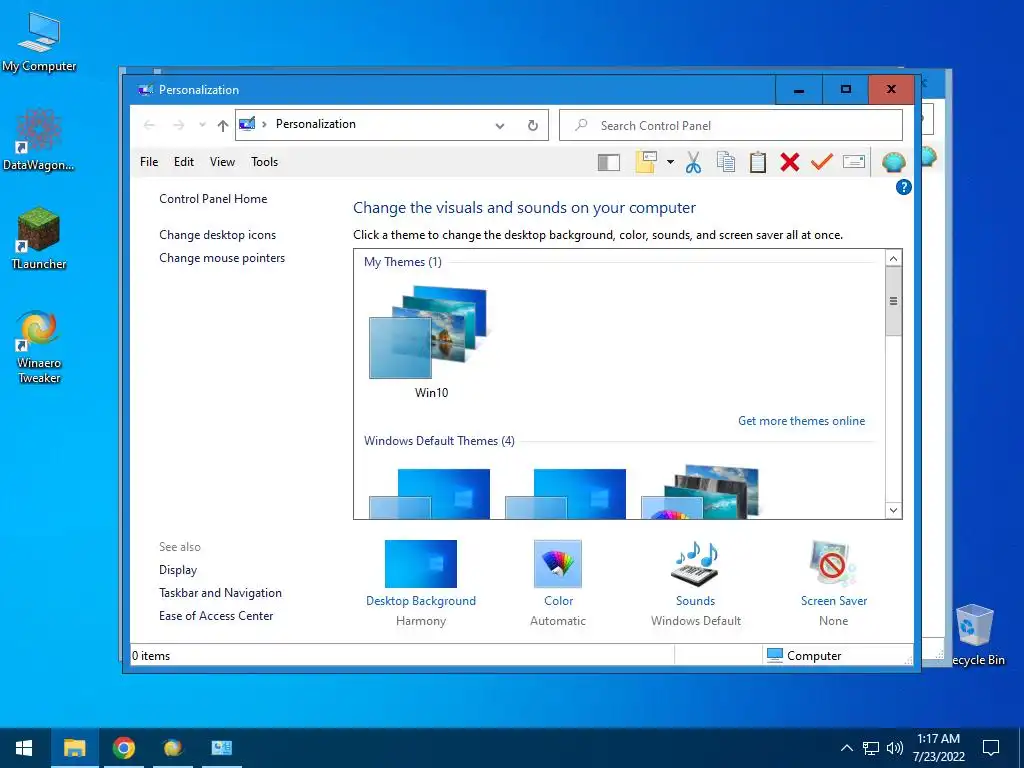Click the Cut scissors icon

coord(694,162)
